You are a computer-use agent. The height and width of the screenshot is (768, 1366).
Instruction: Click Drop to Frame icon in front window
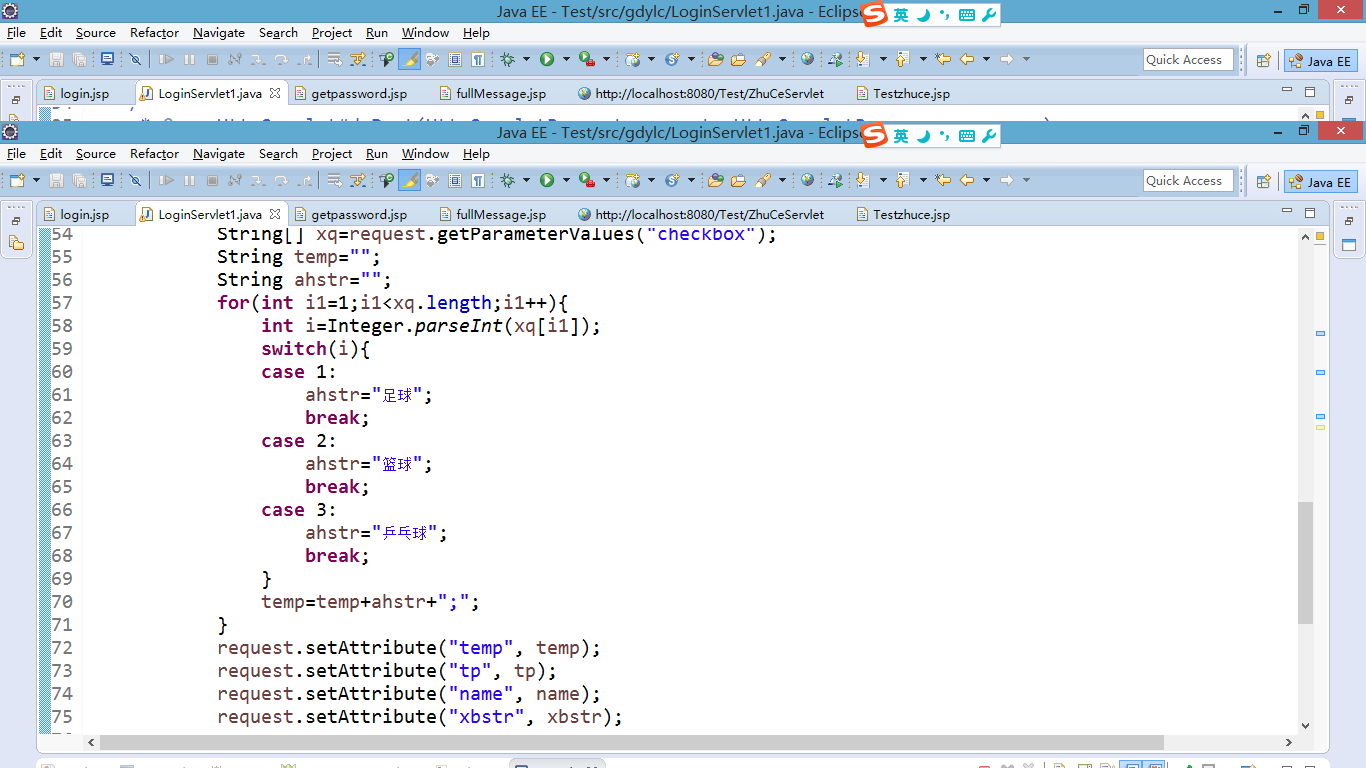click(x=333, y=180)
